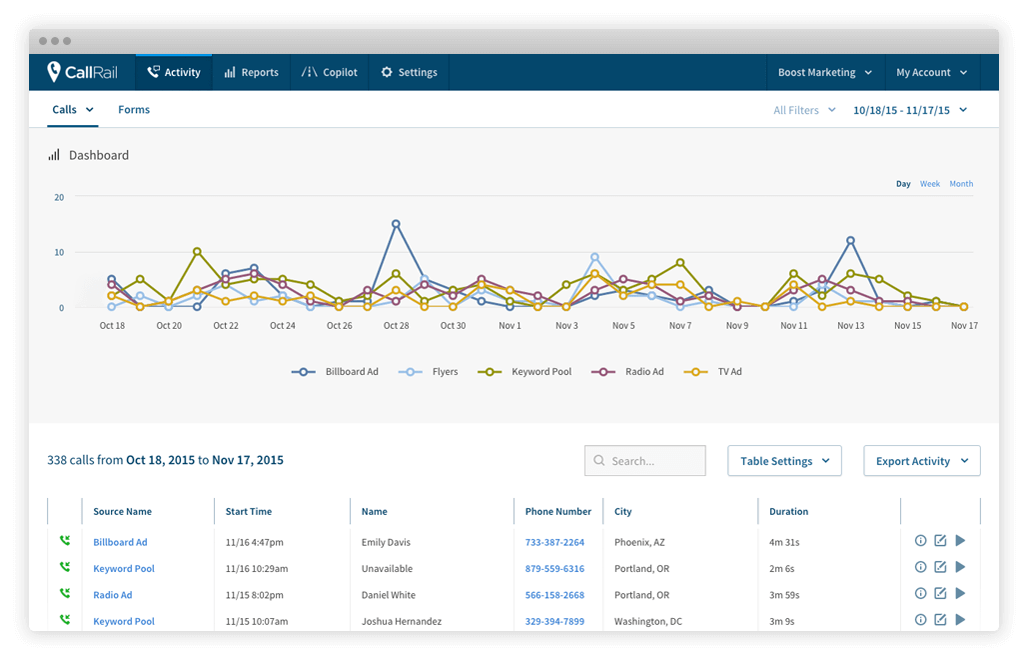Viewport: 1028px width, 660px height.
Task: Click phone number 566-158-2668
Action: (x=555, y=594)
